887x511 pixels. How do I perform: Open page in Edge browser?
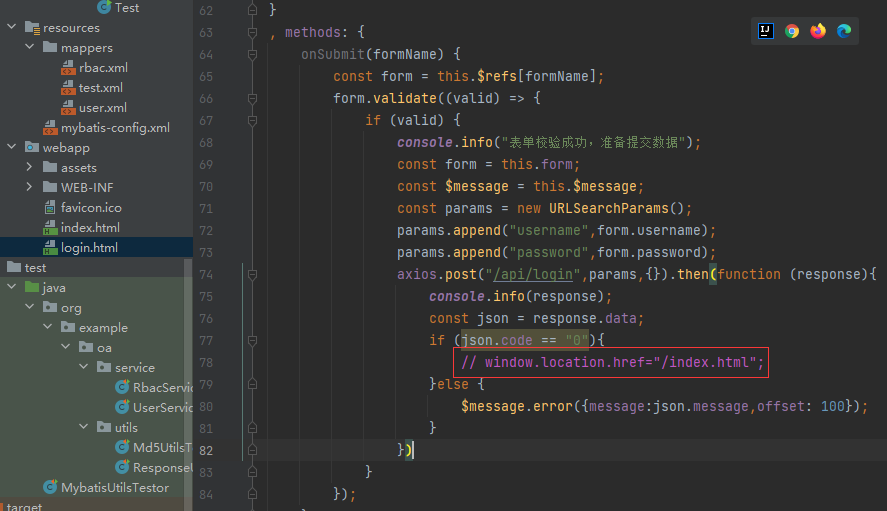[844, 31]
